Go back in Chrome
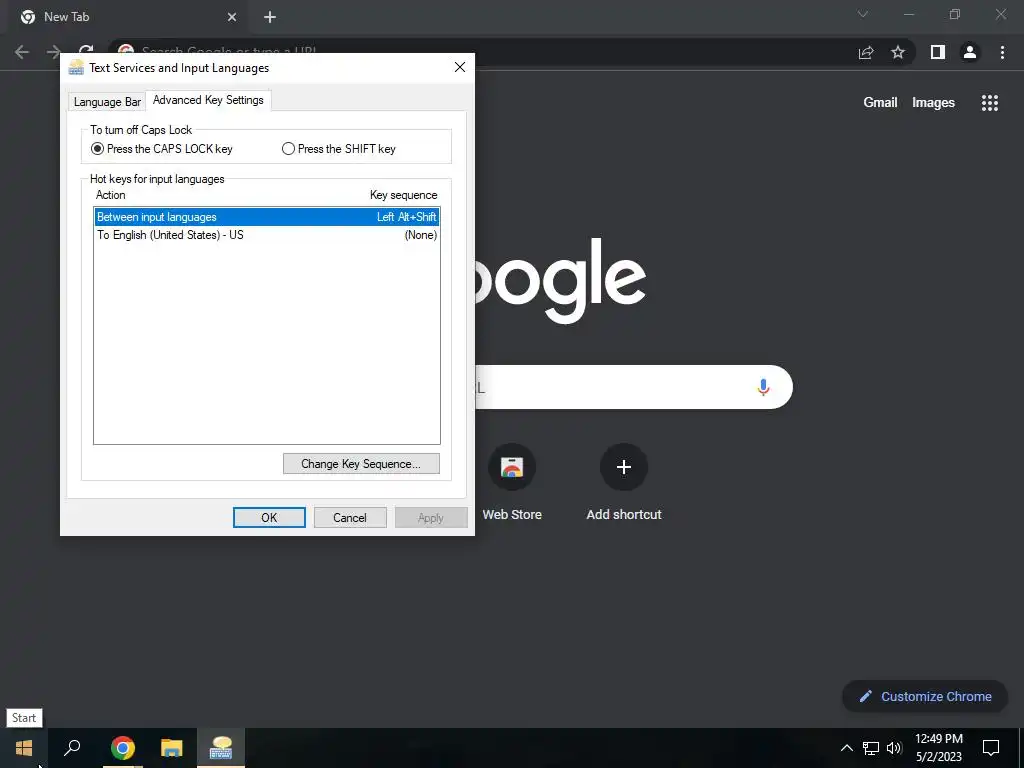Screen dimensions: 1024x768 pyautogui.click(x=22, y=52)
